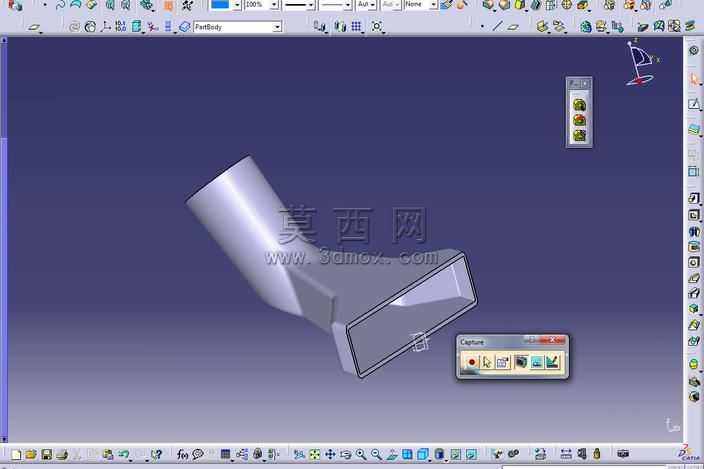Image resolution: width=704 pixels, height=469 pixels.
Task: Click the Multi-view icon
Action: point(407,455)
